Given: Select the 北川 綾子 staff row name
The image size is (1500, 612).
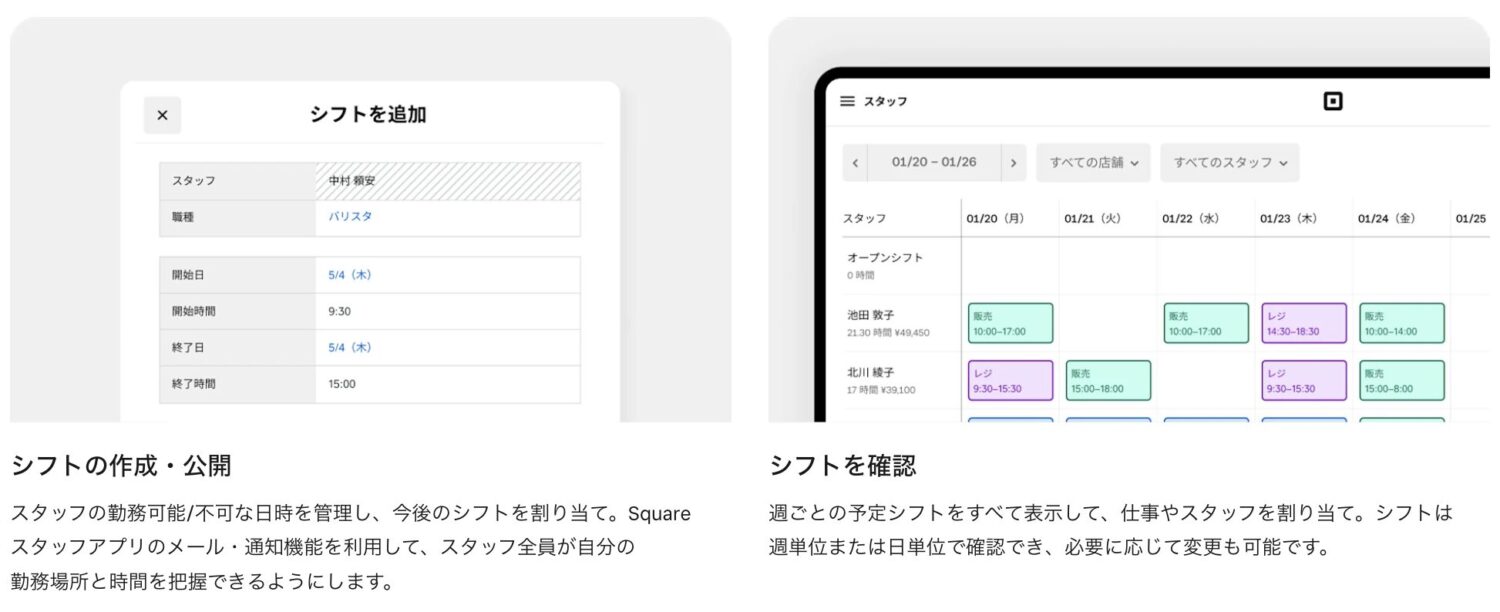Looking at the screenshot, I should 871,372.
